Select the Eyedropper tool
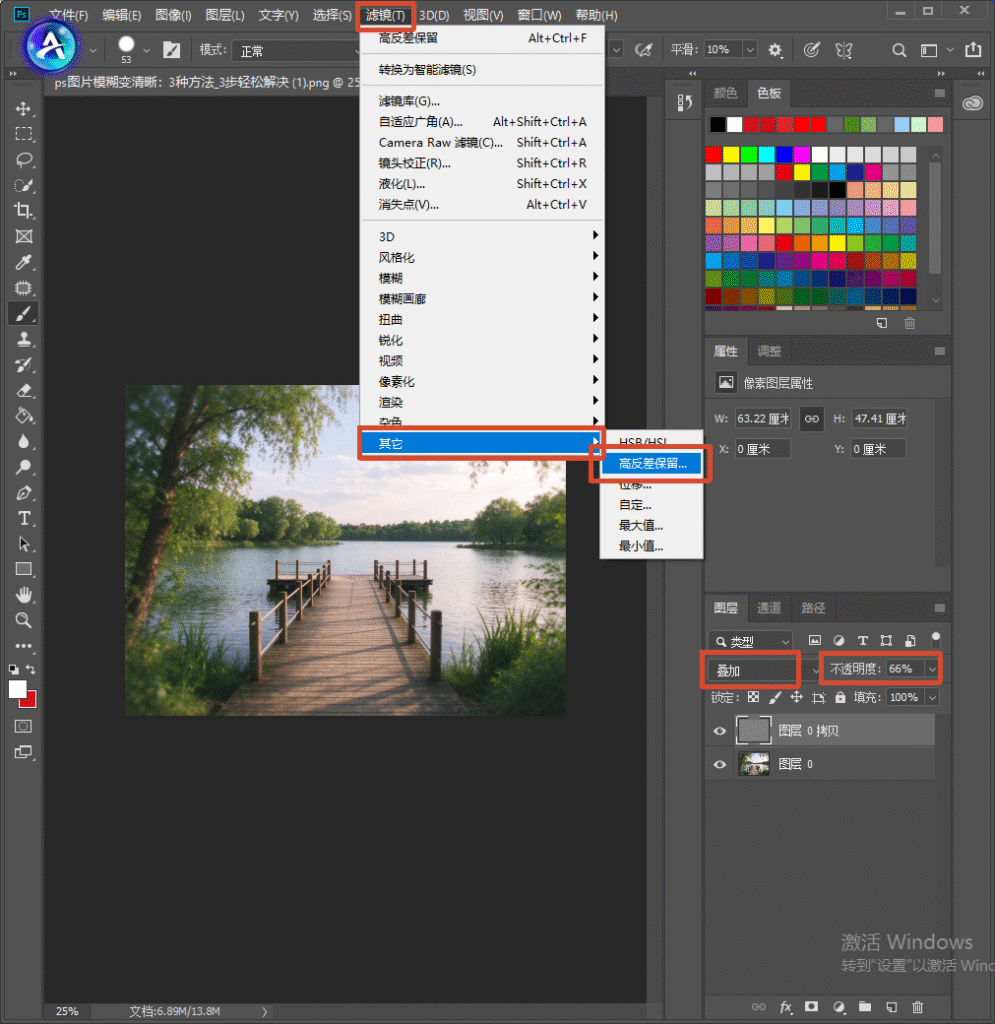The image size is (995, 1024). 24,263
